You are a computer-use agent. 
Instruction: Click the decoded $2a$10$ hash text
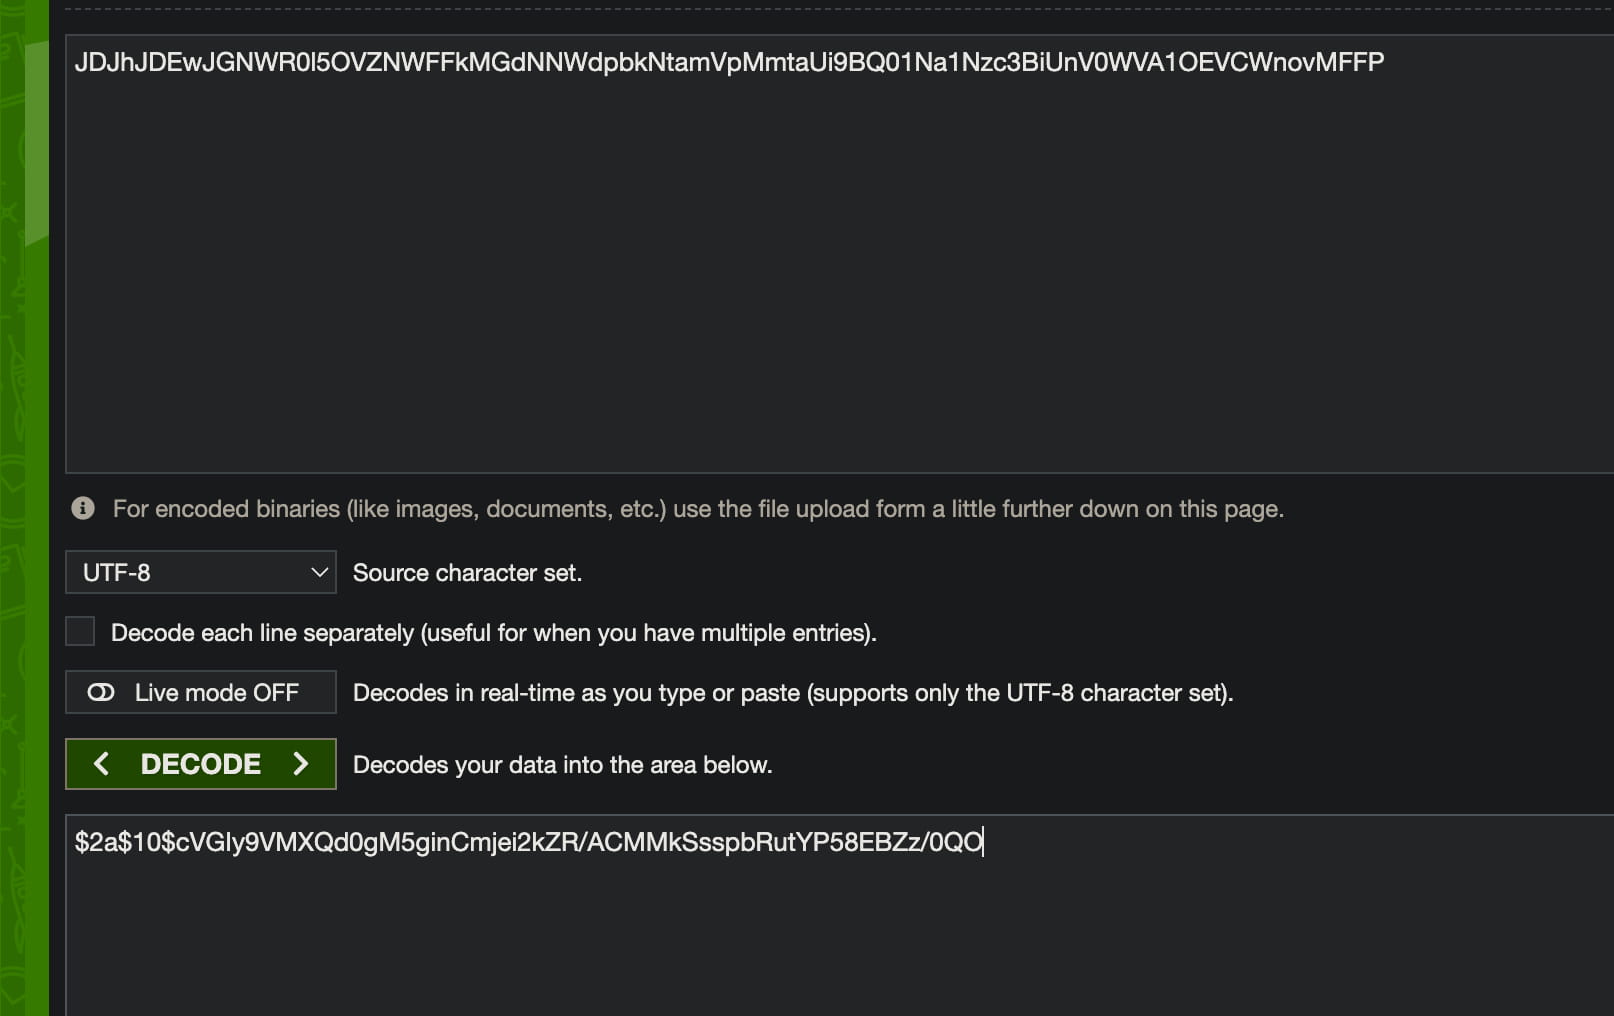(x=528, y=842)
